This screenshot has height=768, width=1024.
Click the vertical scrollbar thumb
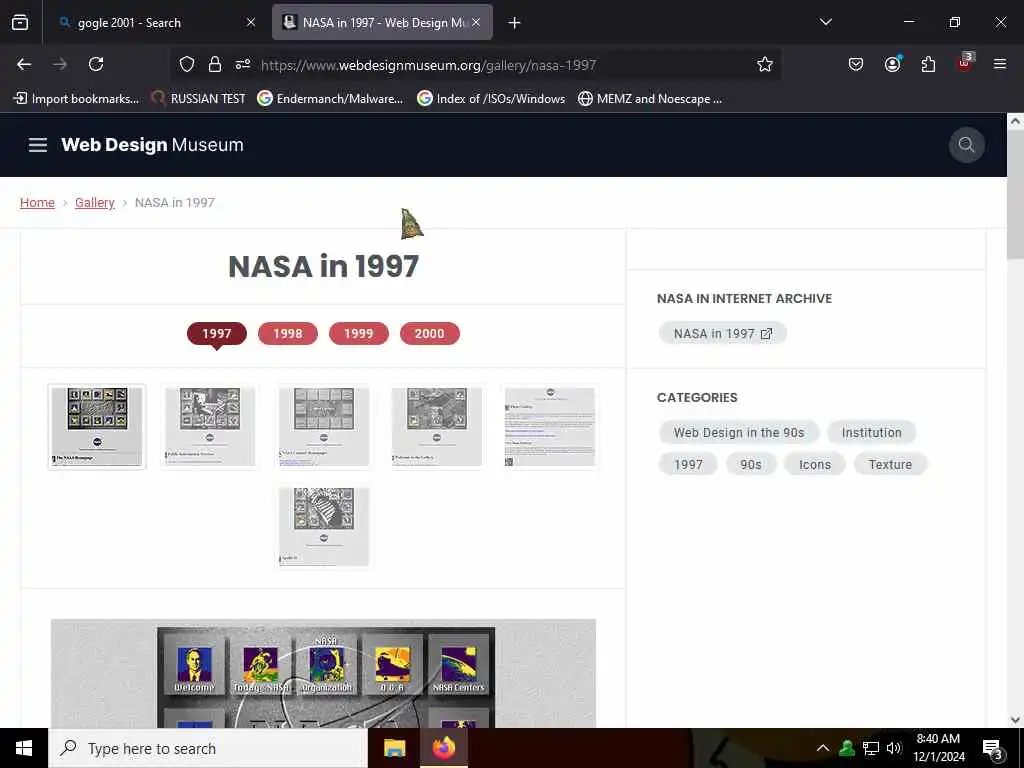pyautogui.click(x=1015, y=193)
